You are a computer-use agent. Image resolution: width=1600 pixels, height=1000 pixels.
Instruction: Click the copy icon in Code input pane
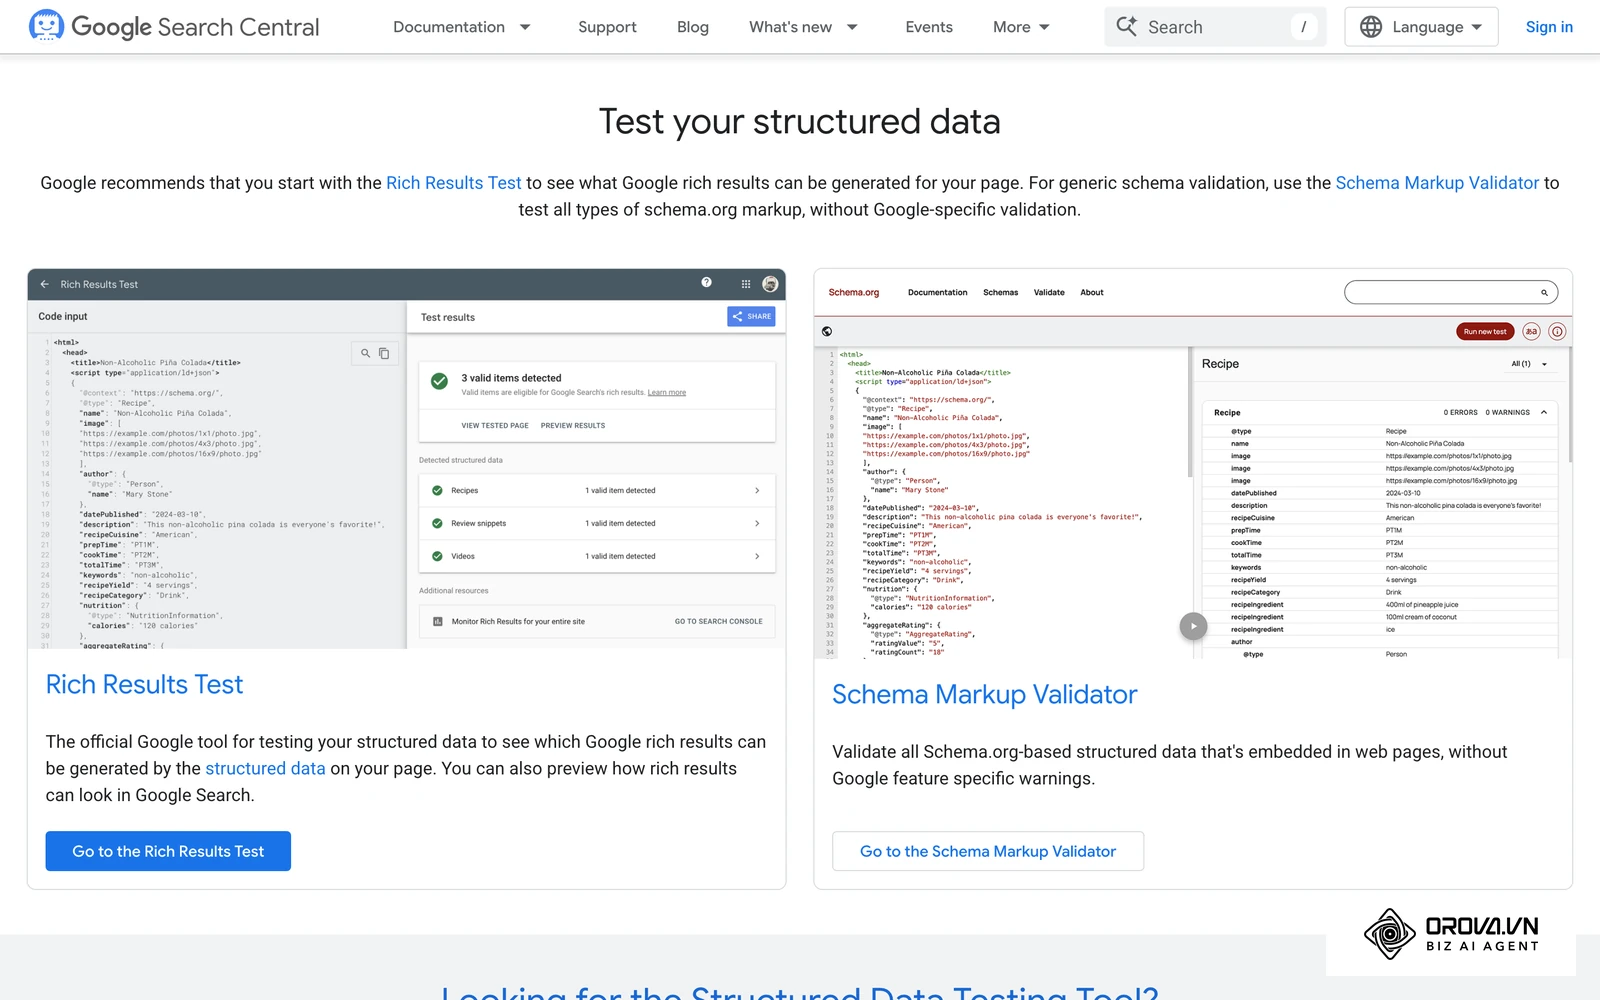(384, 353)
